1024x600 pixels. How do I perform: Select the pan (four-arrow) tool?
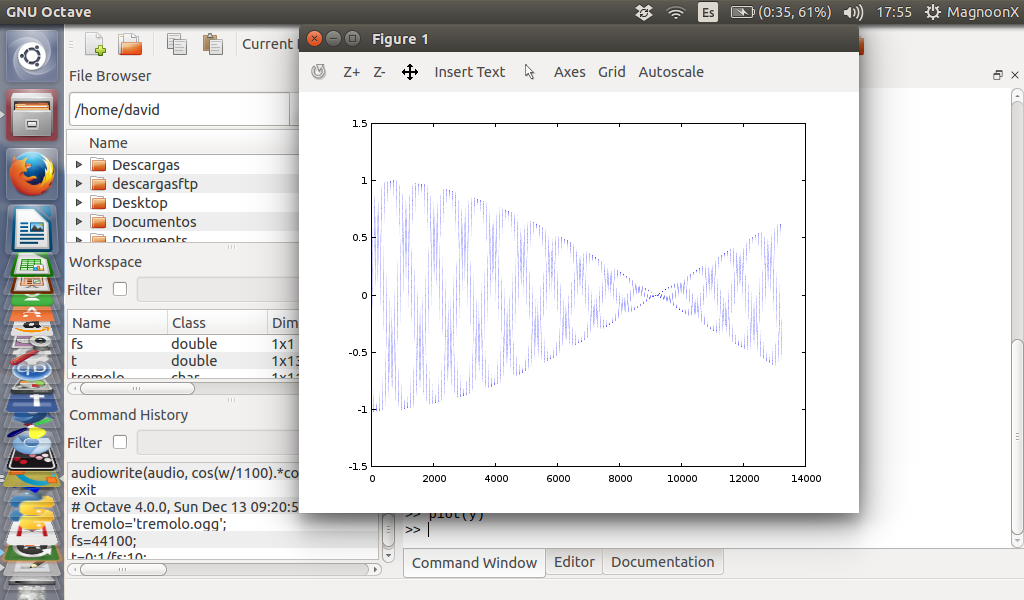click(409, 72)
